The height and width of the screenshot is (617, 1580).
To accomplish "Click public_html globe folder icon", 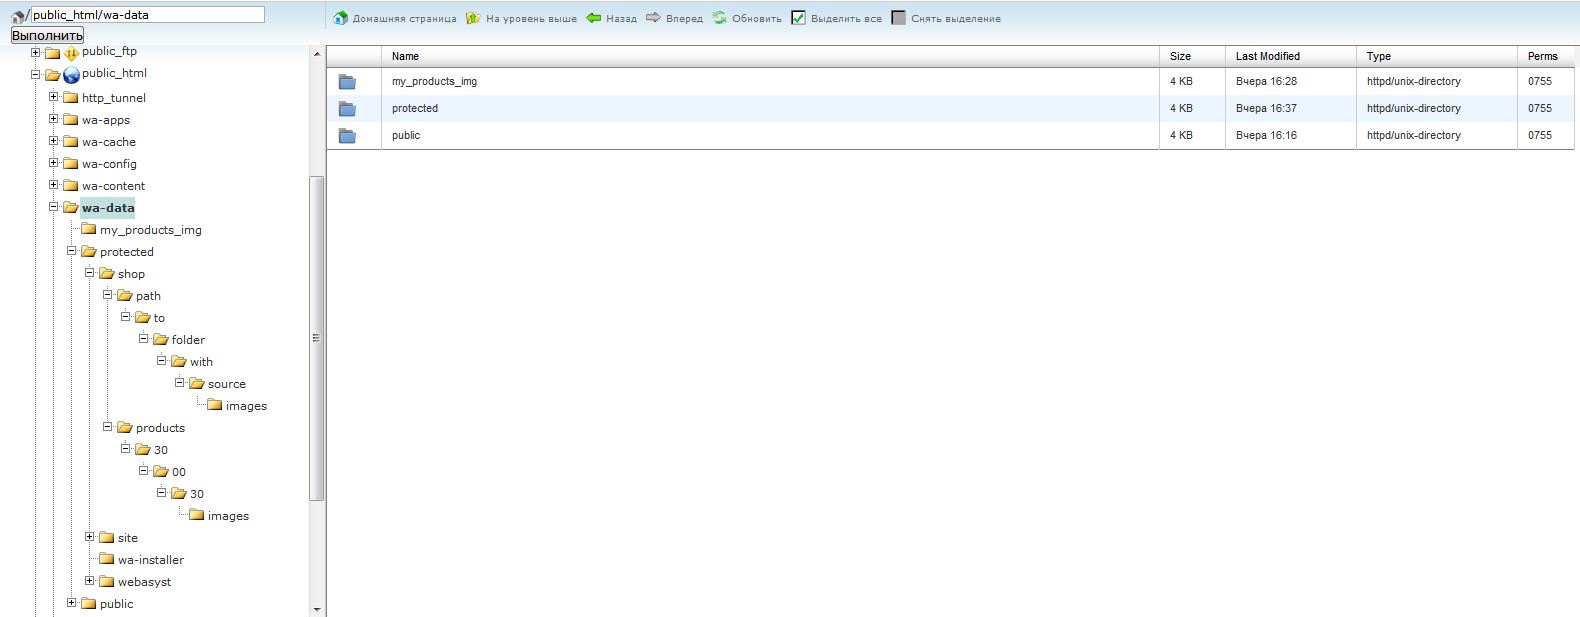I will click(71, 75).
